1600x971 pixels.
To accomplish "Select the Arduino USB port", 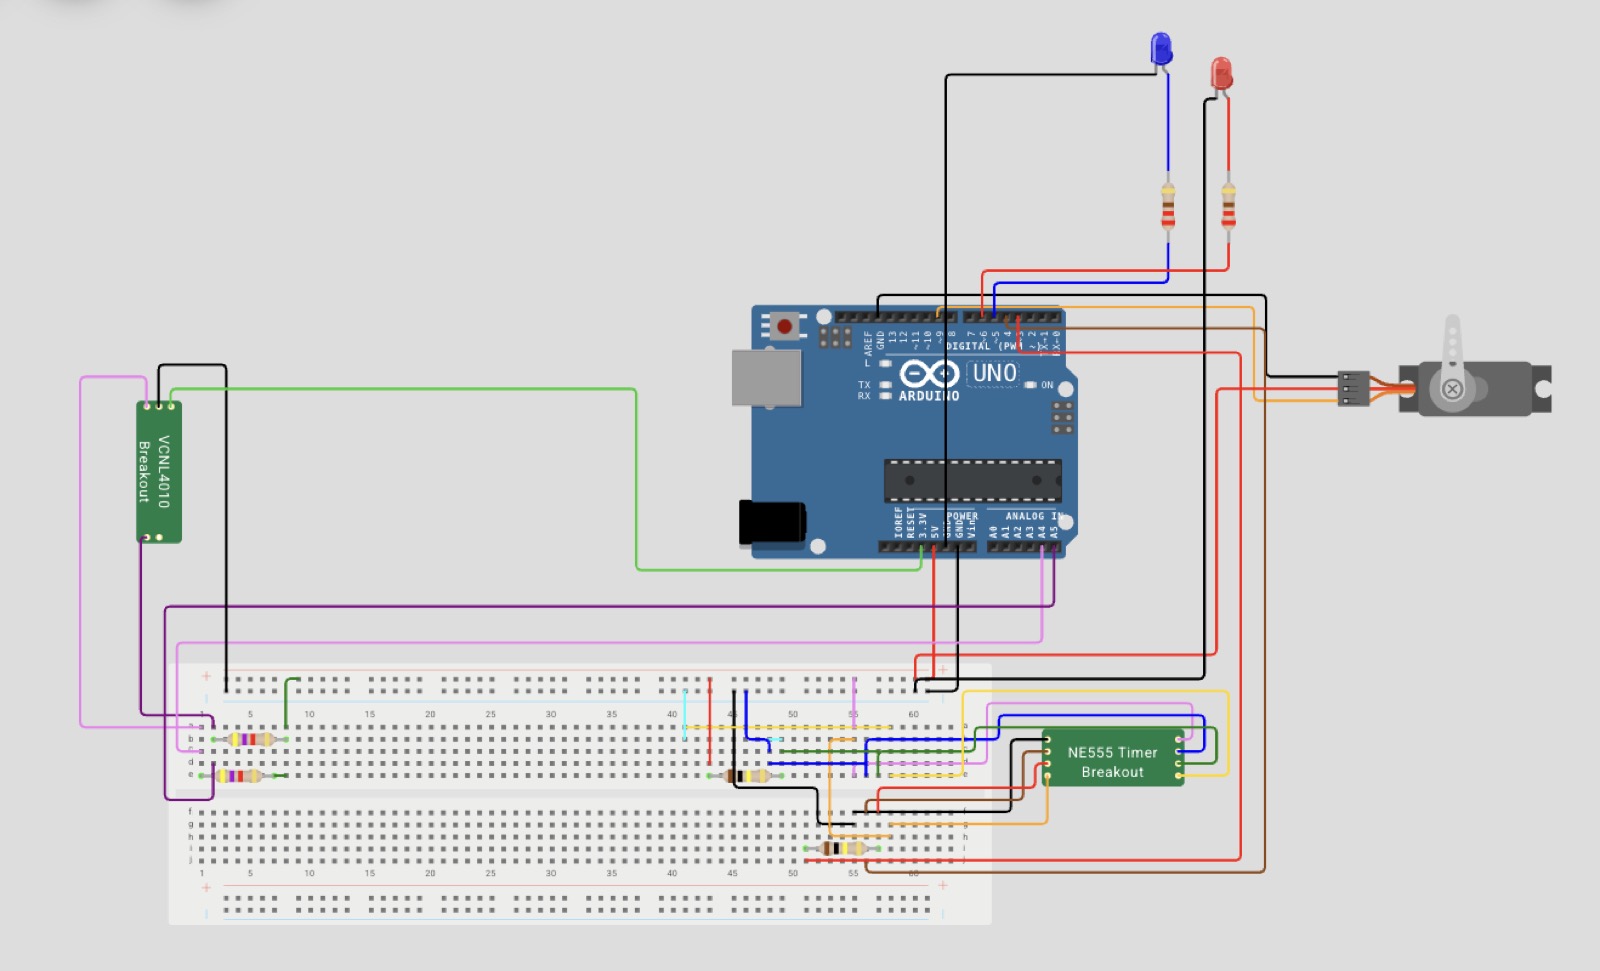I will point(767,377).
